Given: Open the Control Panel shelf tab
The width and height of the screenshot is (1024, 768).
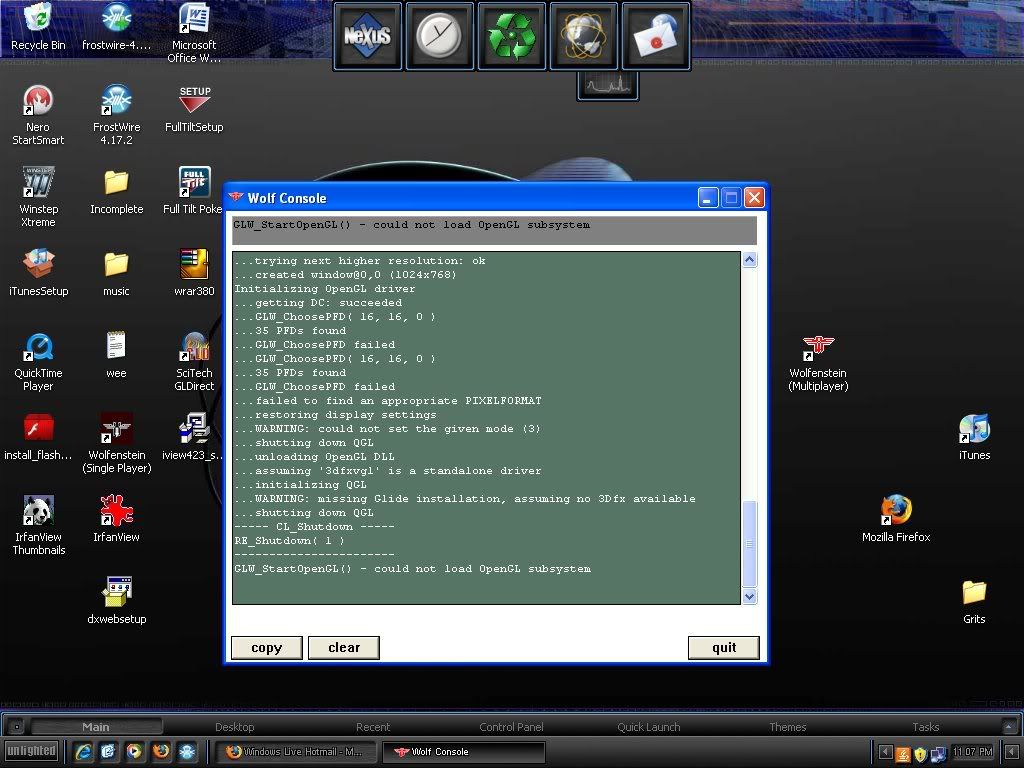Looking at the screenshot, I should click(x=511, y=727).
